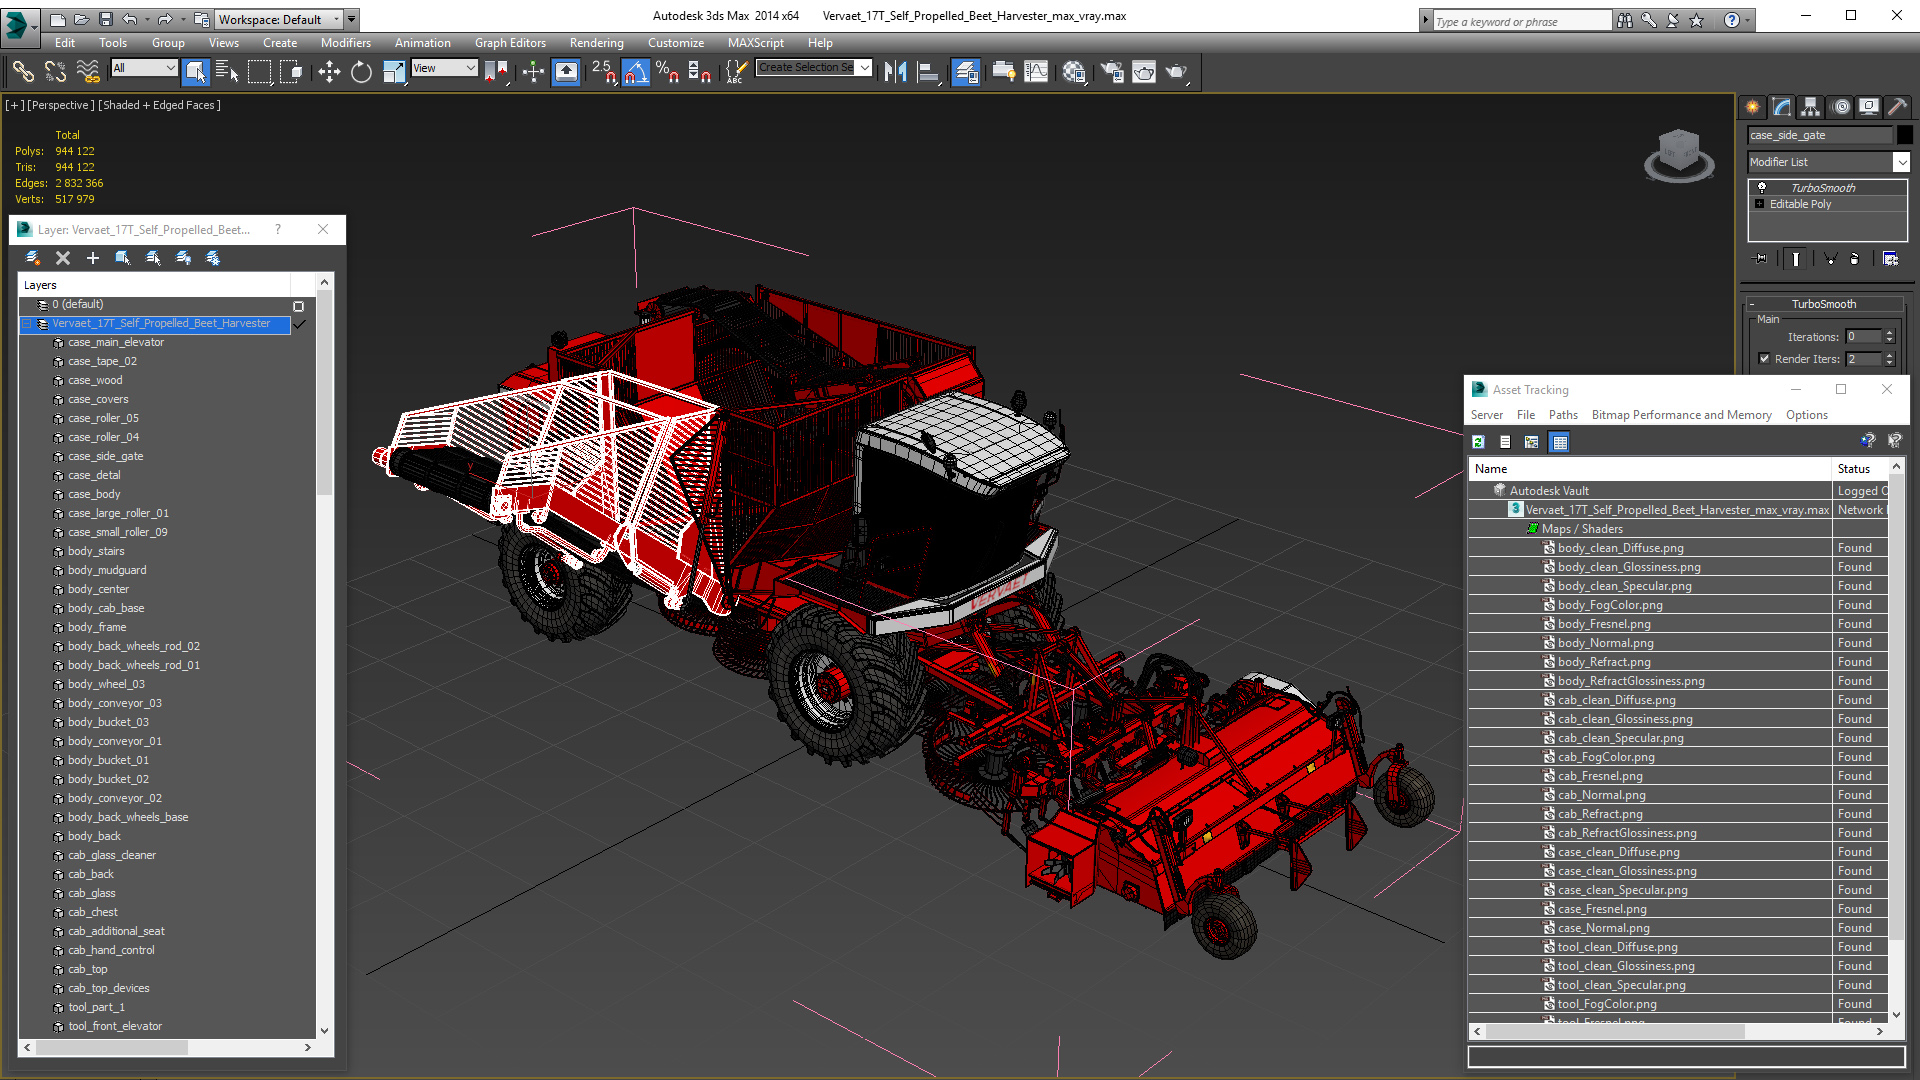Image resolution: width=1920 pixels, height=1080 pixels.
Task: Click the Refresh icon in Asset Tracking
Action: [x=1479, y=442]
